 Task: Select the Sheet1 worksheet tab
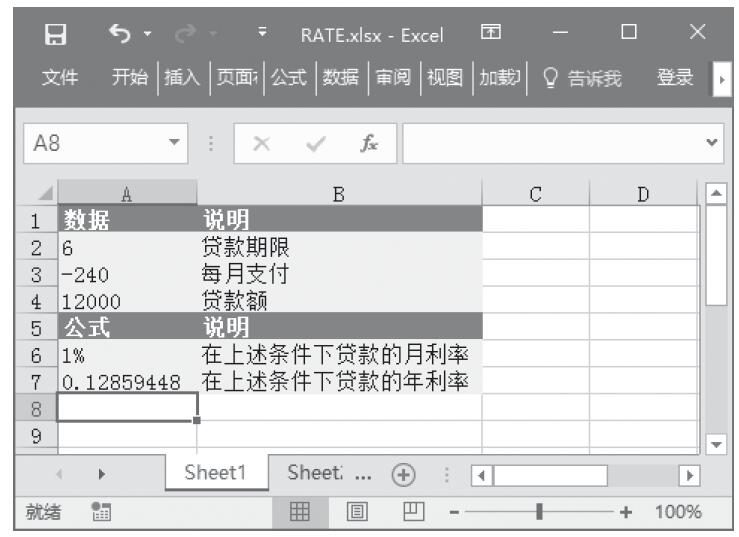[220, 473]
